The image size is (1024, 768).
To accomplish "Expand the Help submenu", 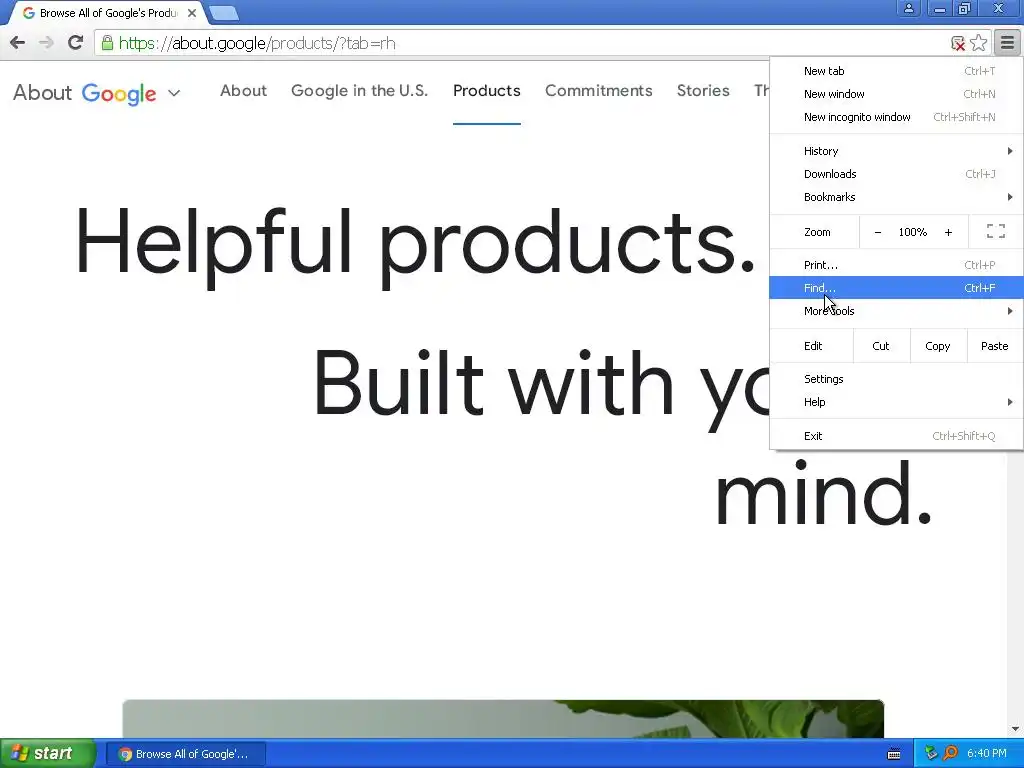I will click(896, 402).
